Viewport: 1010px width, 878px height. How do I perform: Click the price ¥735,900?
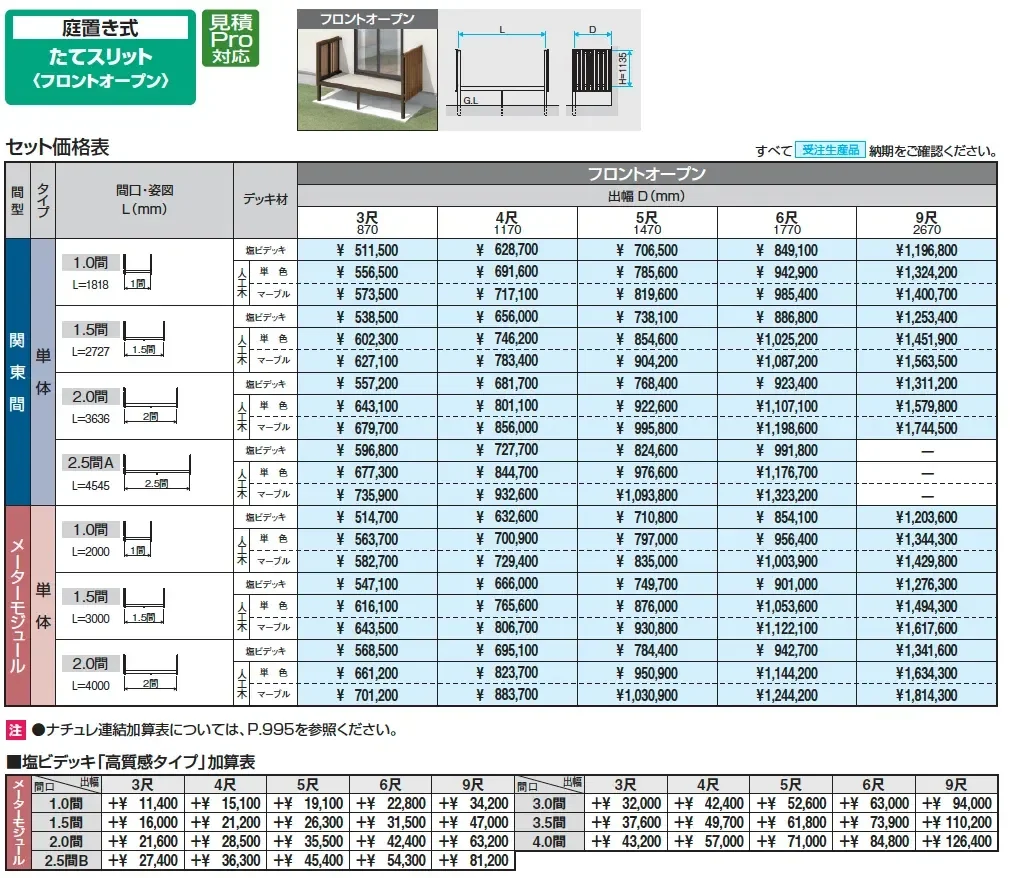click(x=367, y=495)
